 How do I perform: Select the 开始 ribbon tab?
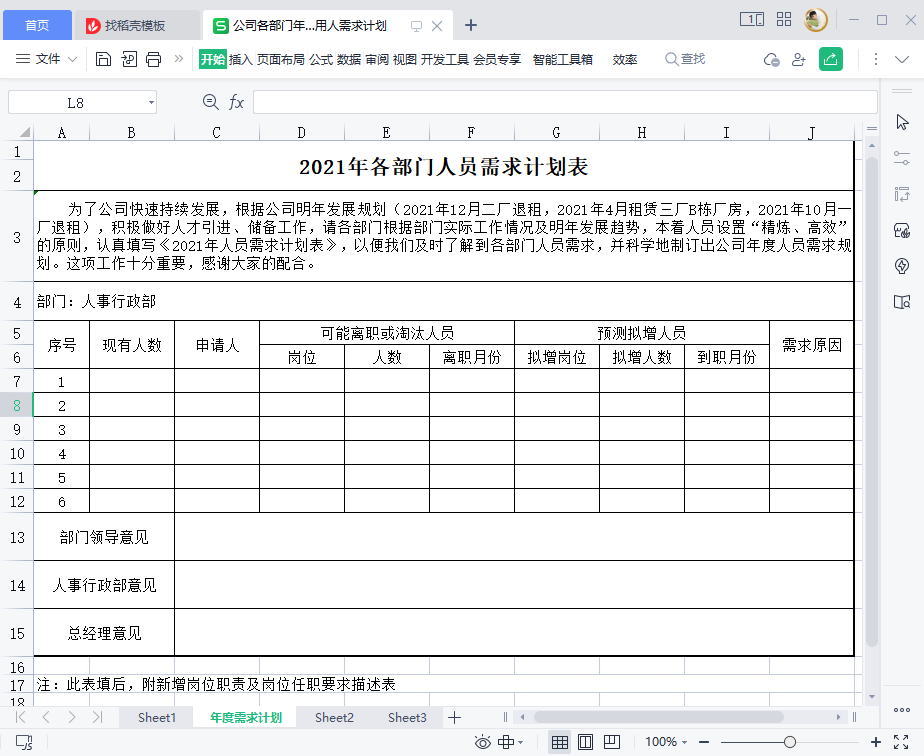click(213, 59)
